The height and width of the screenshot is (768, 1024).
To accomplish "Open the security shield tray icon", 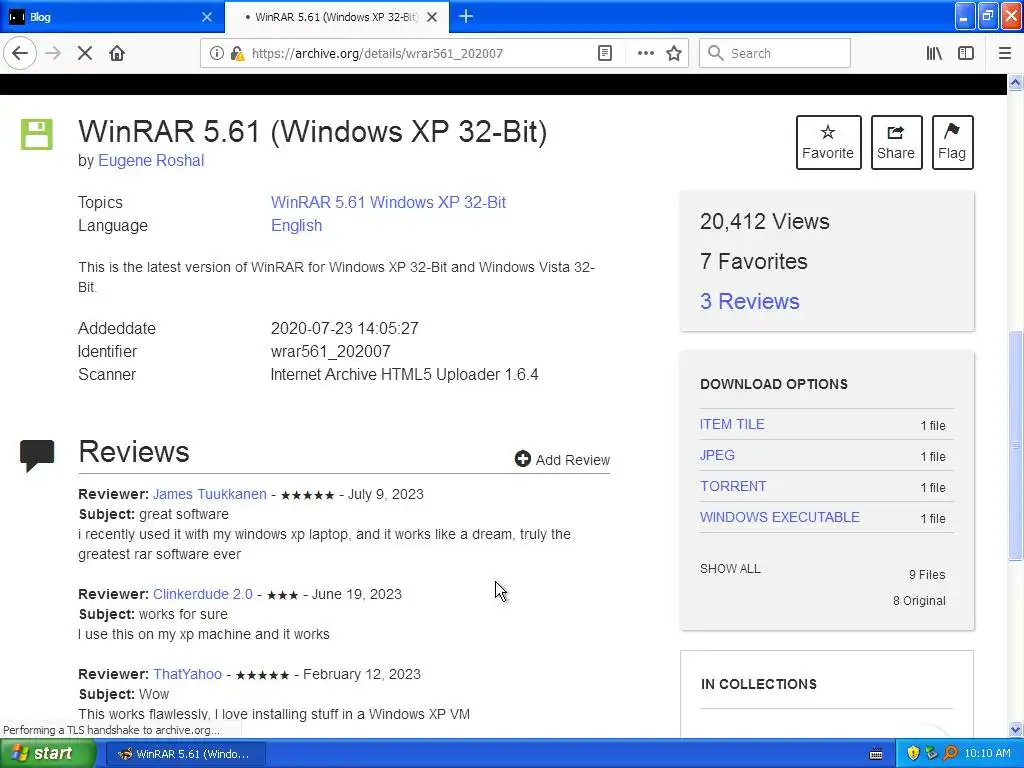I will 913,754.
